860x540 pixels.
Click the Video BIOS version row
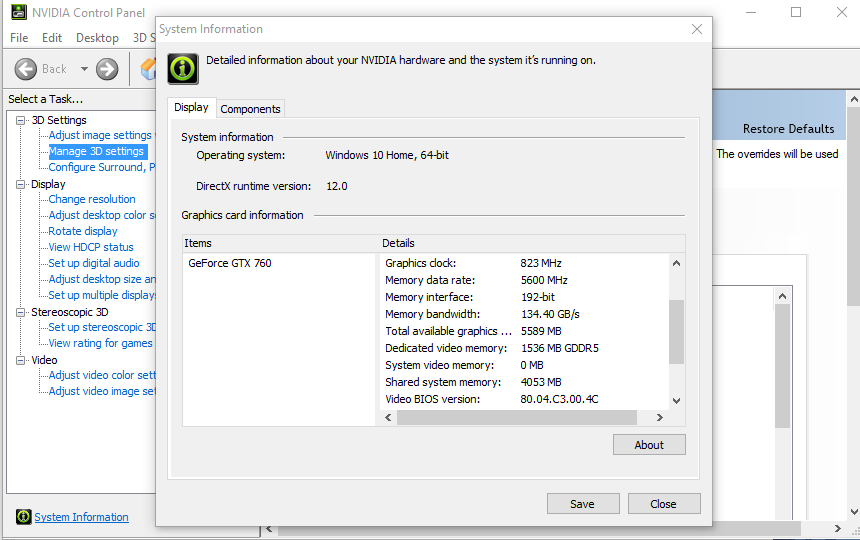pyautogui.click(x=524, y=399)
